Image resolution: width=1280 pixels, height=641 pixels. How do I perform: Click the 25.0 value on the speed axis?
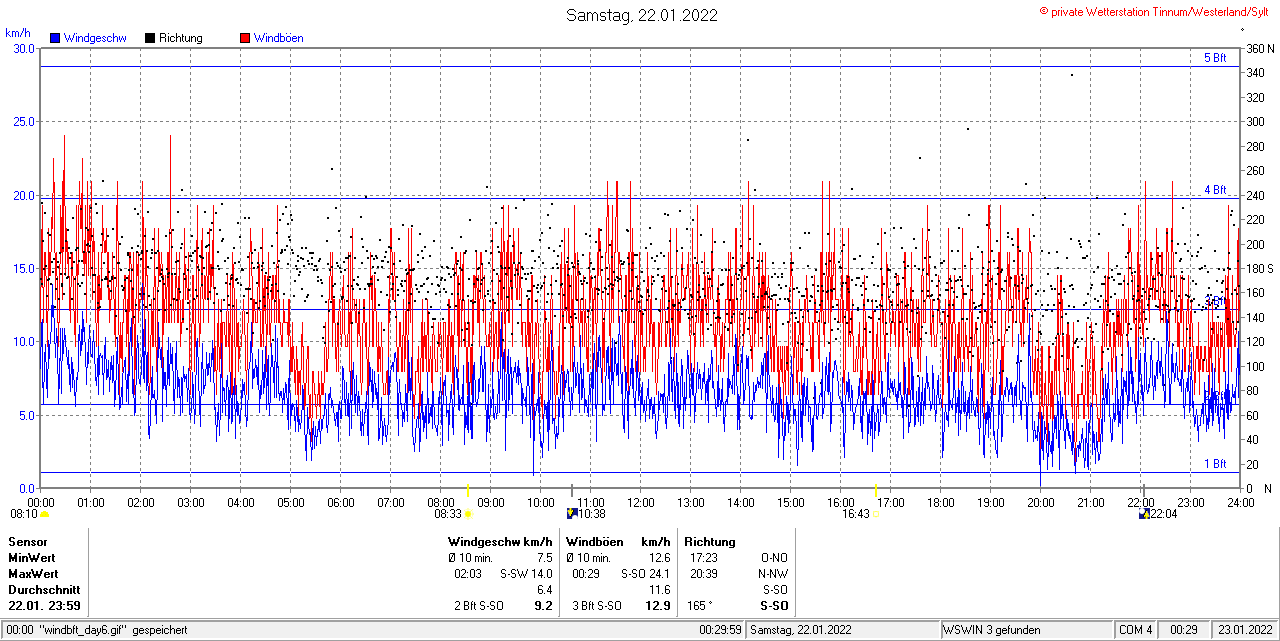click(24, 121)
